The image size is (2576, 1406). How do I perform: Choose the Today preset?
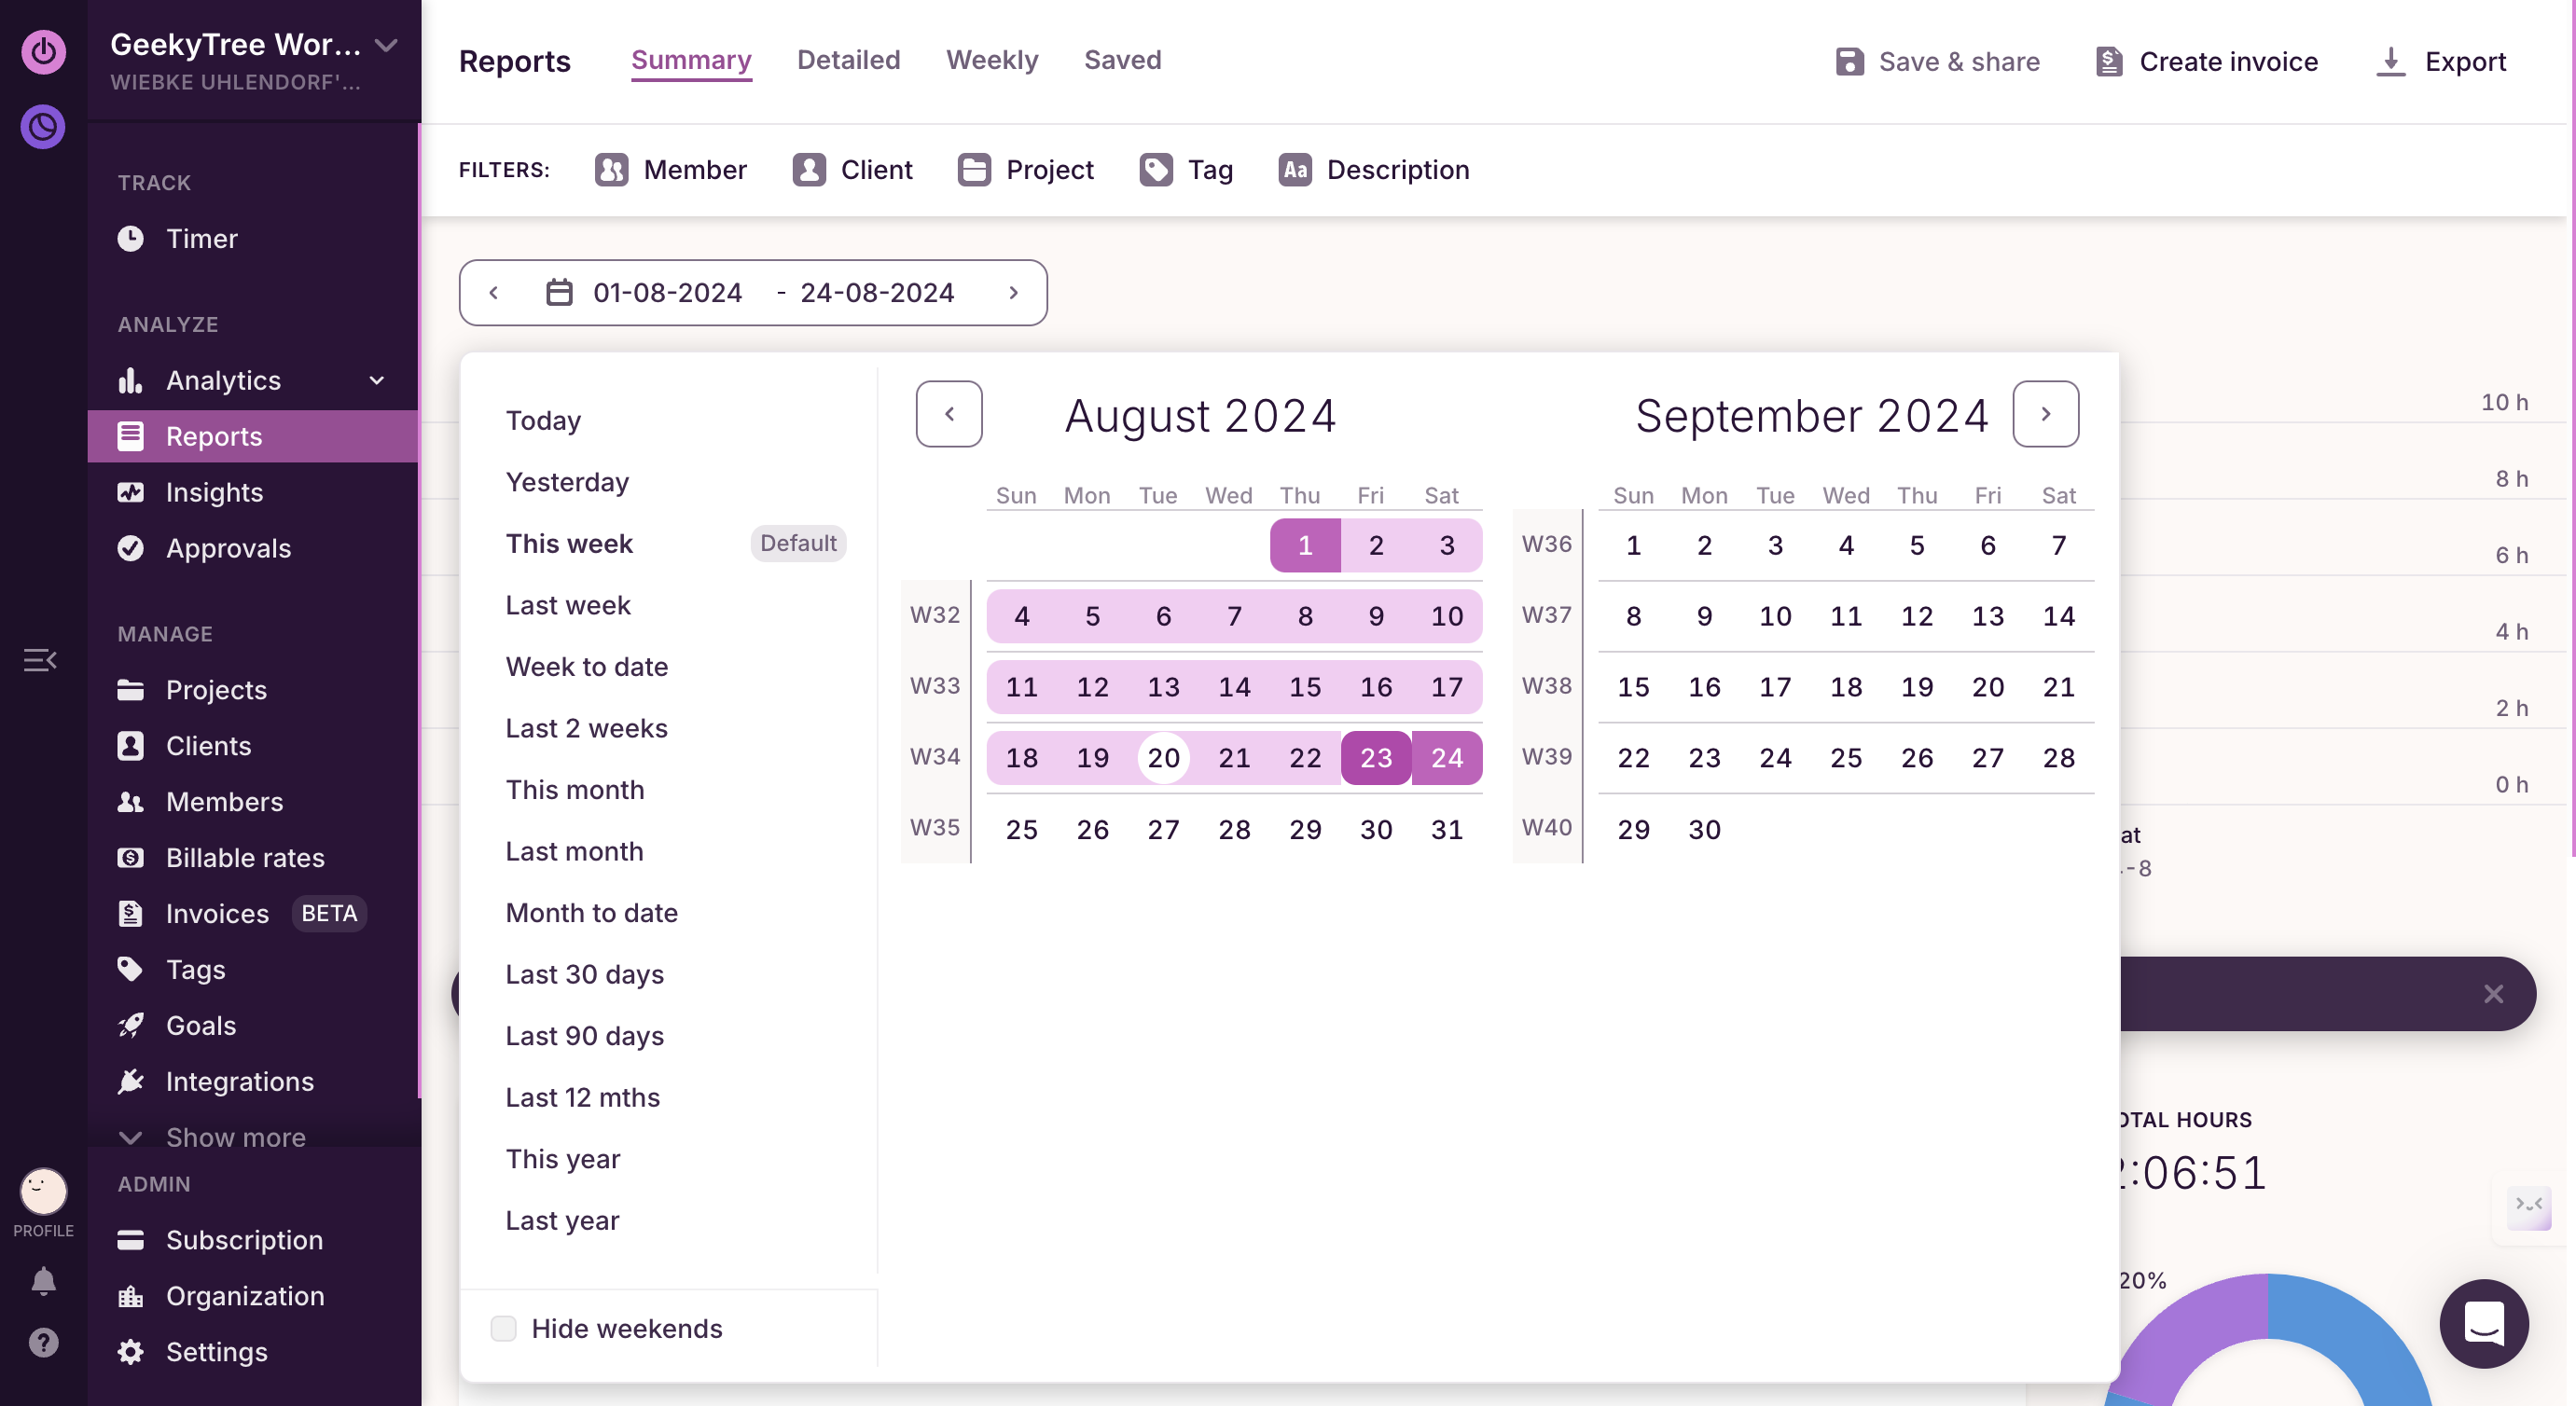(x=543, y=420)
